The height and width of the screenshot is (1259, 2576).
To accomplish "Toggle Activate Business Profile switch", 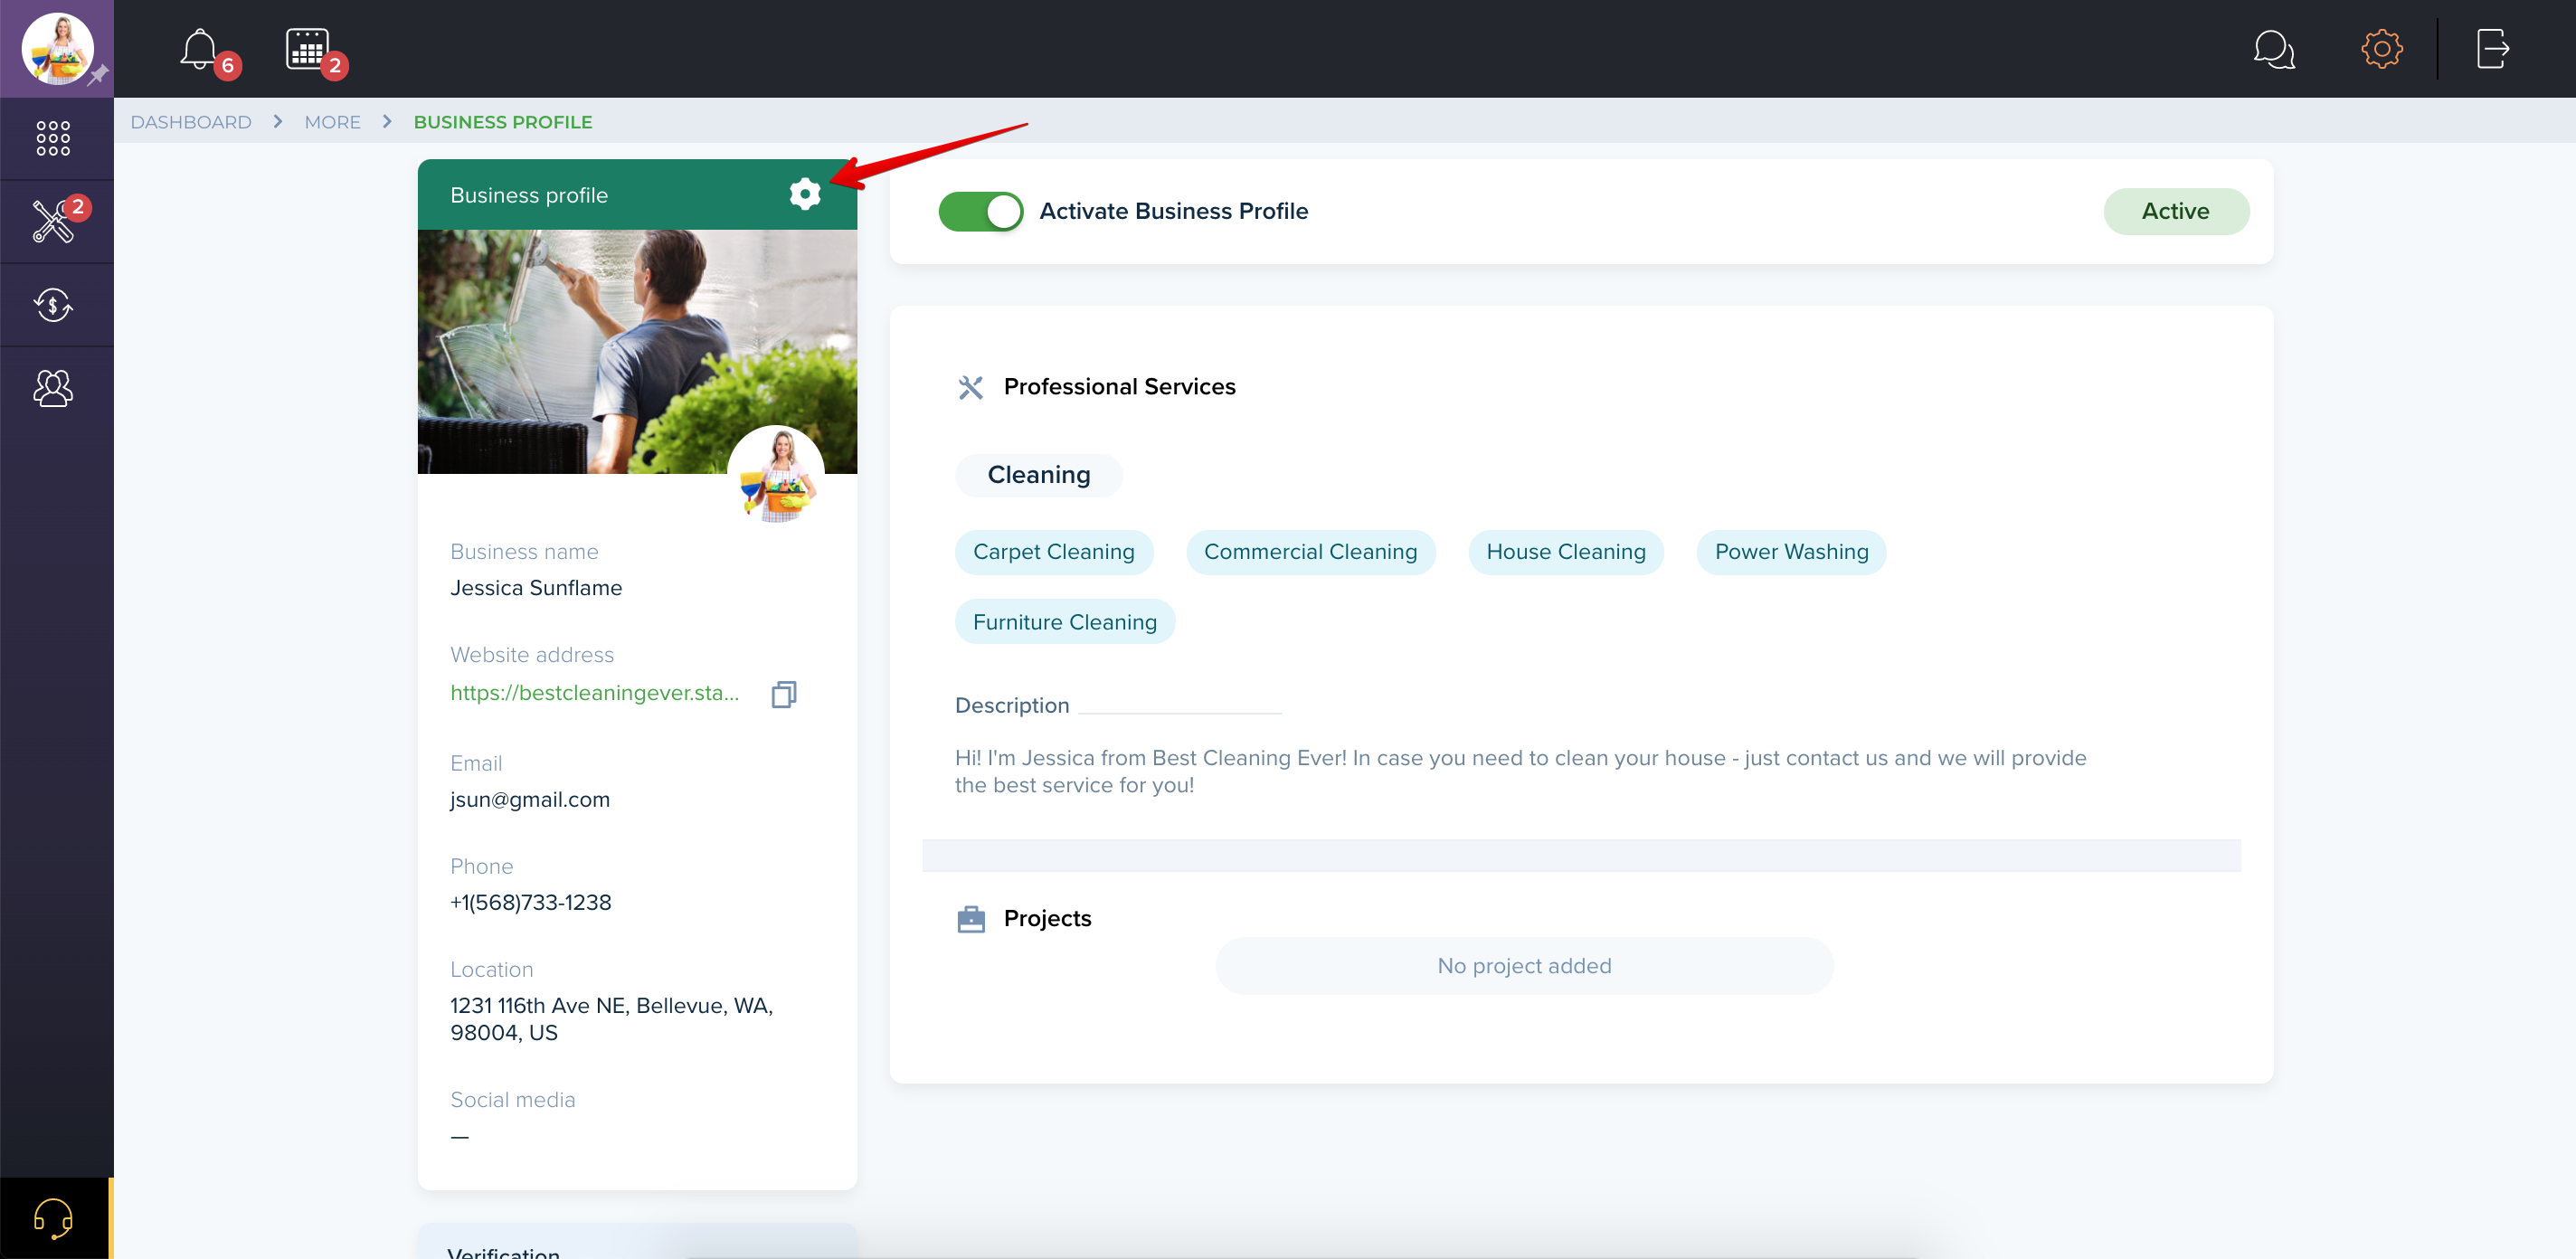I will pos(980,211).
